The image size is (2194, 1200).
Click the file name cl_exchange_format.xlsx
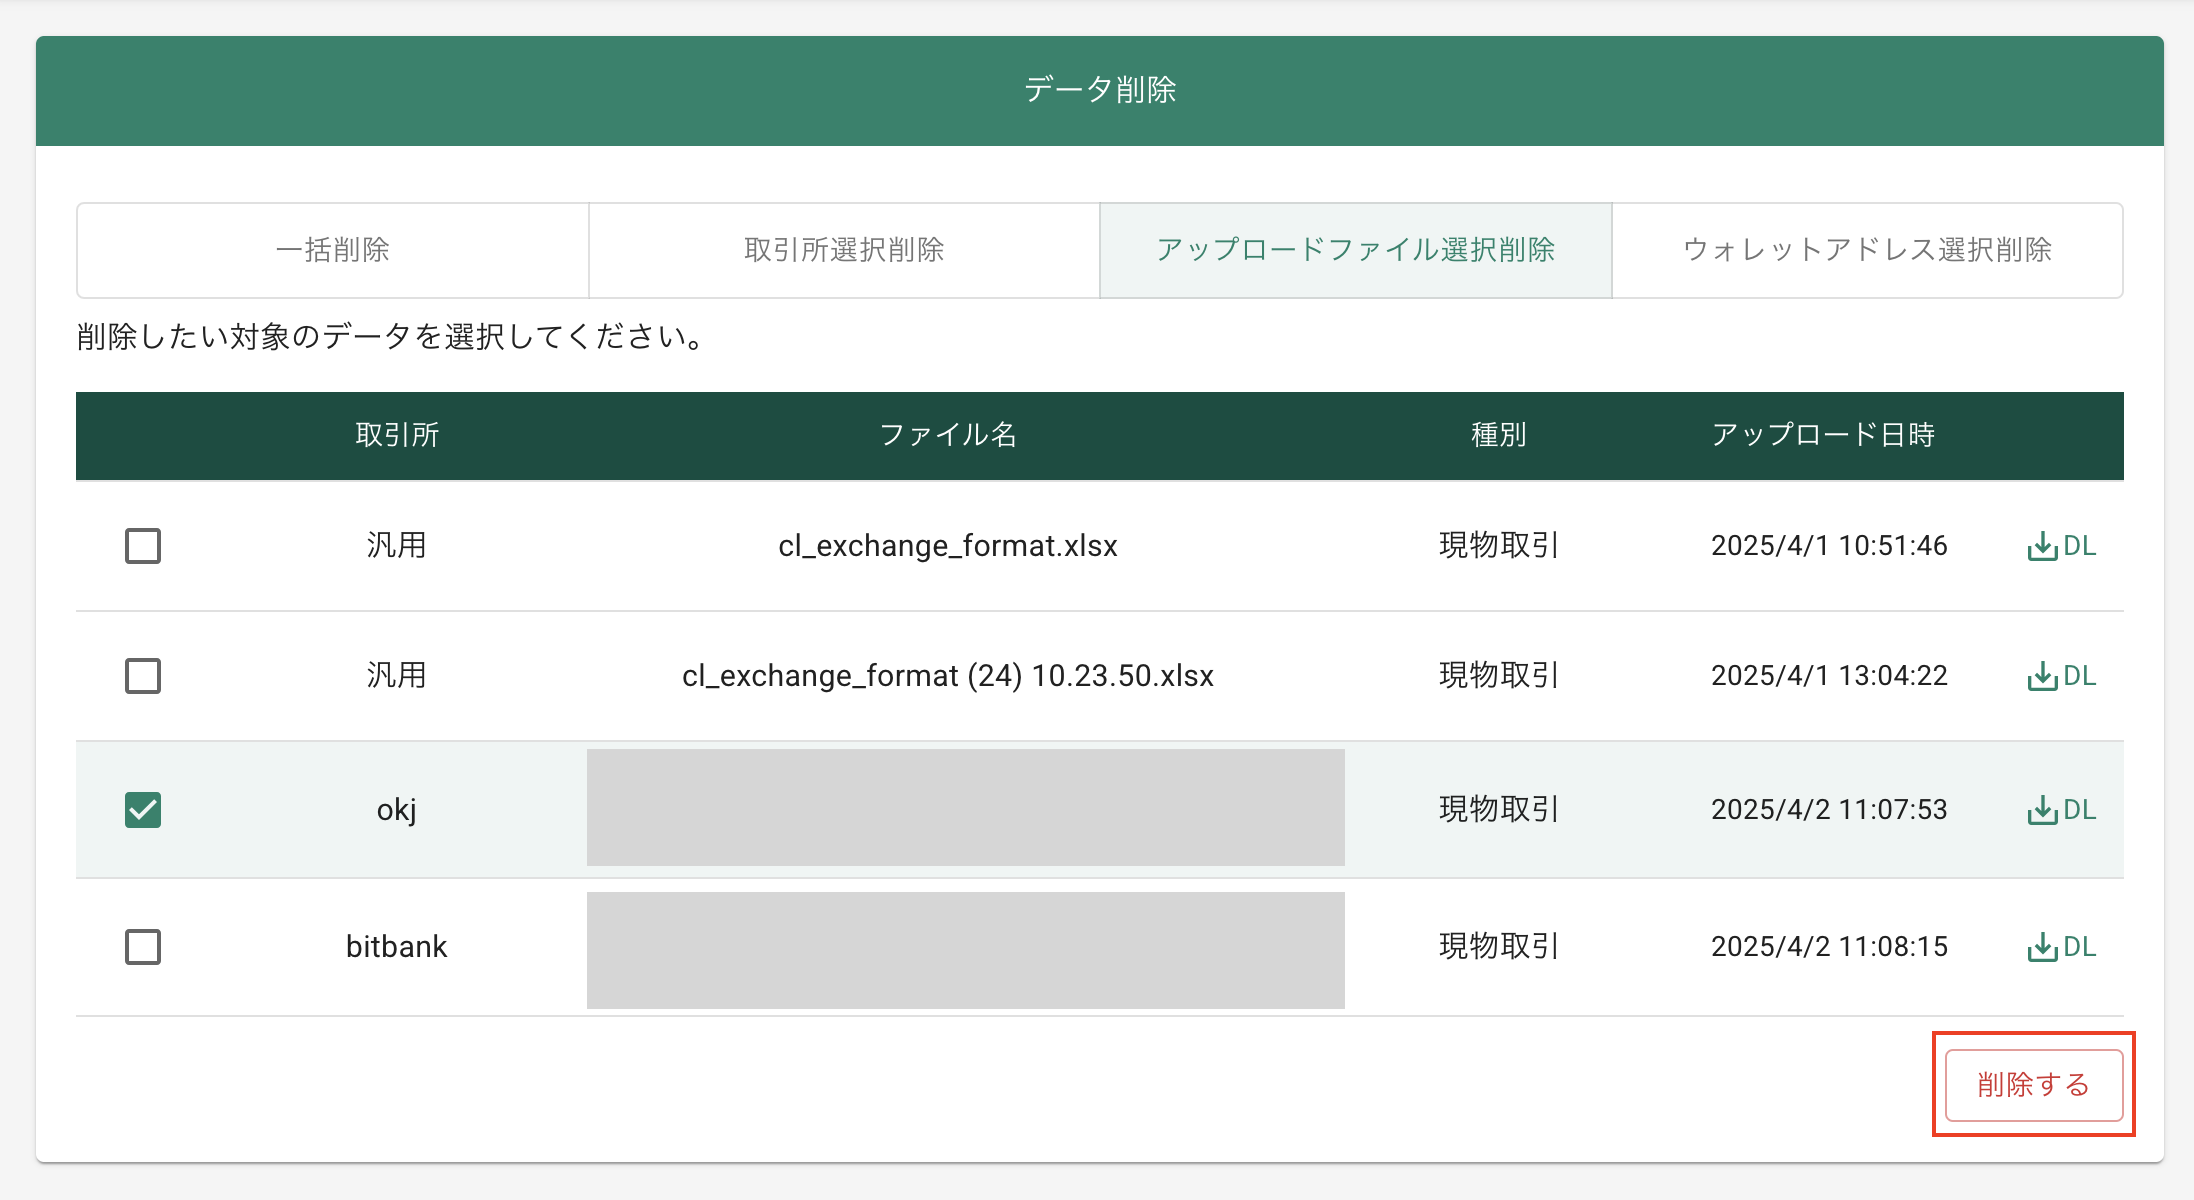(x=948, y=546)
